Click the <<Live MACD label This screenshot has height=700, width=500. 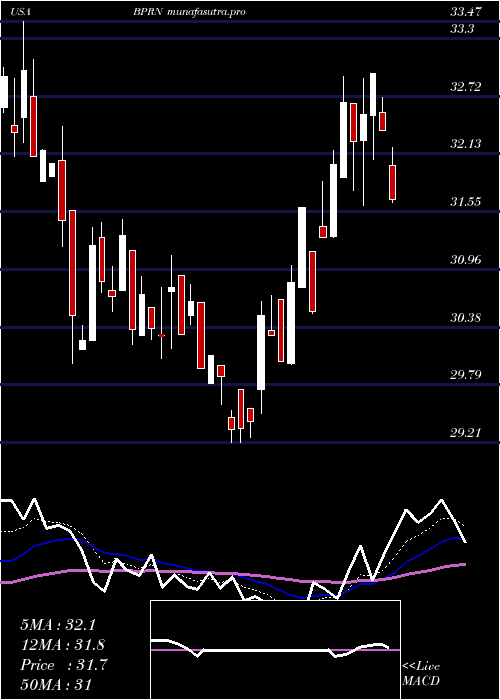pyautogui.click(x=421, y=673)
